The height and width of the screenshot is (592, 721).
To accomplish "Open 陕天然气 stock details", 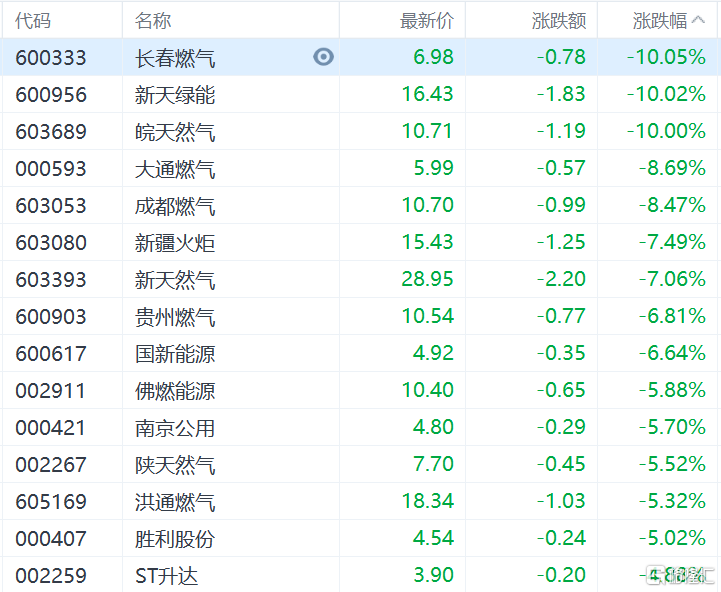I will click(x=175, y=465).
